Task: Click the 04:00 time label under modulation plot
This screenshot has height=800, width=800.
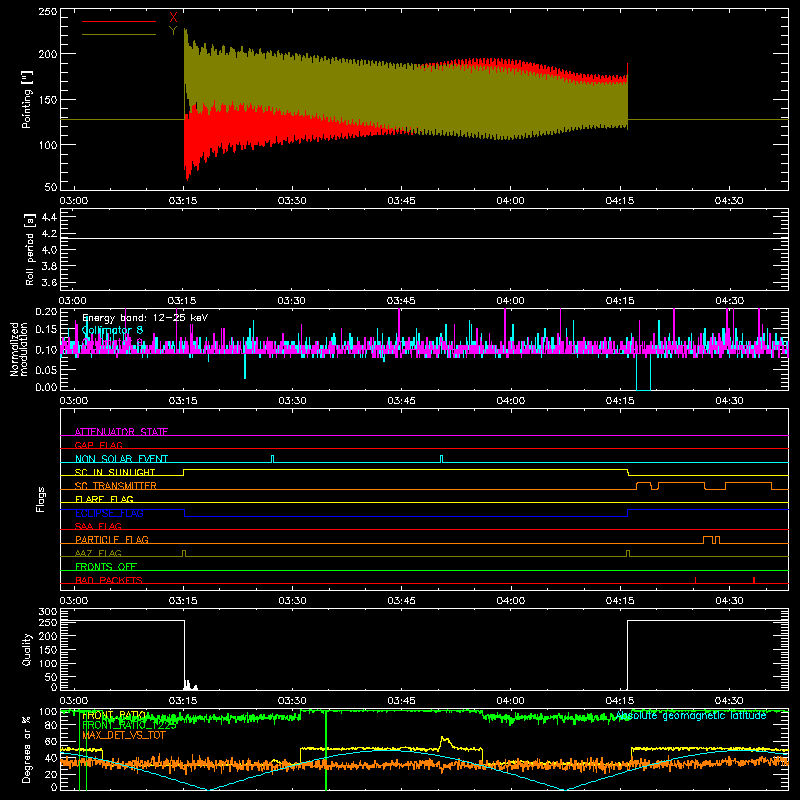Action: (x=510, y=401)
